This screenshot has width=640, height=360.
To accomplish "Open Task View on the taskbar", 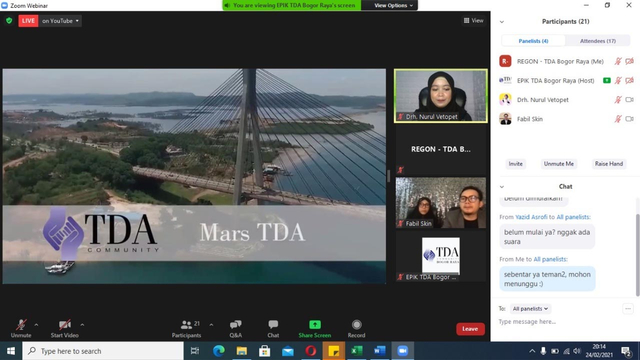I will click(195, 351).
